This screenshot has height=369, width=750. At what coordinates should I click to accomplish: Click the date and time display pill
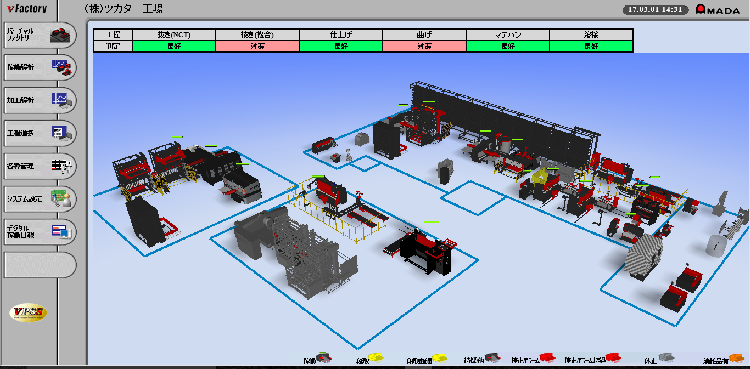coord(655,10)
